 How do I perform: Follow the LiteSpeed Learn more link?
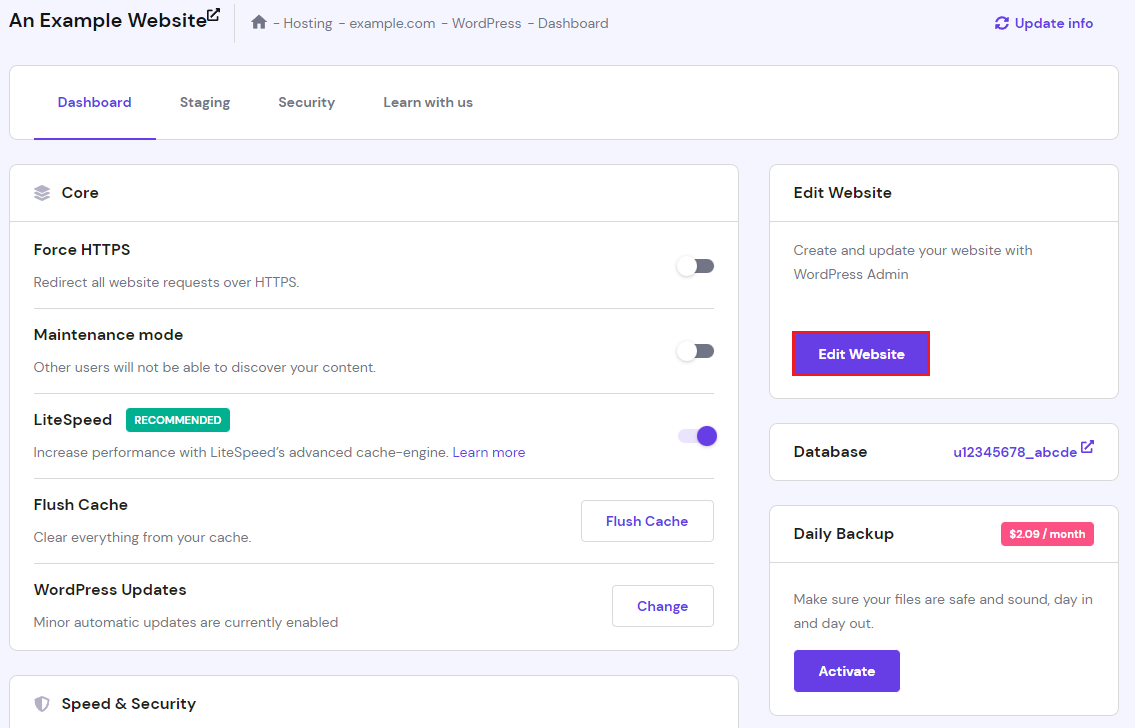489,452
